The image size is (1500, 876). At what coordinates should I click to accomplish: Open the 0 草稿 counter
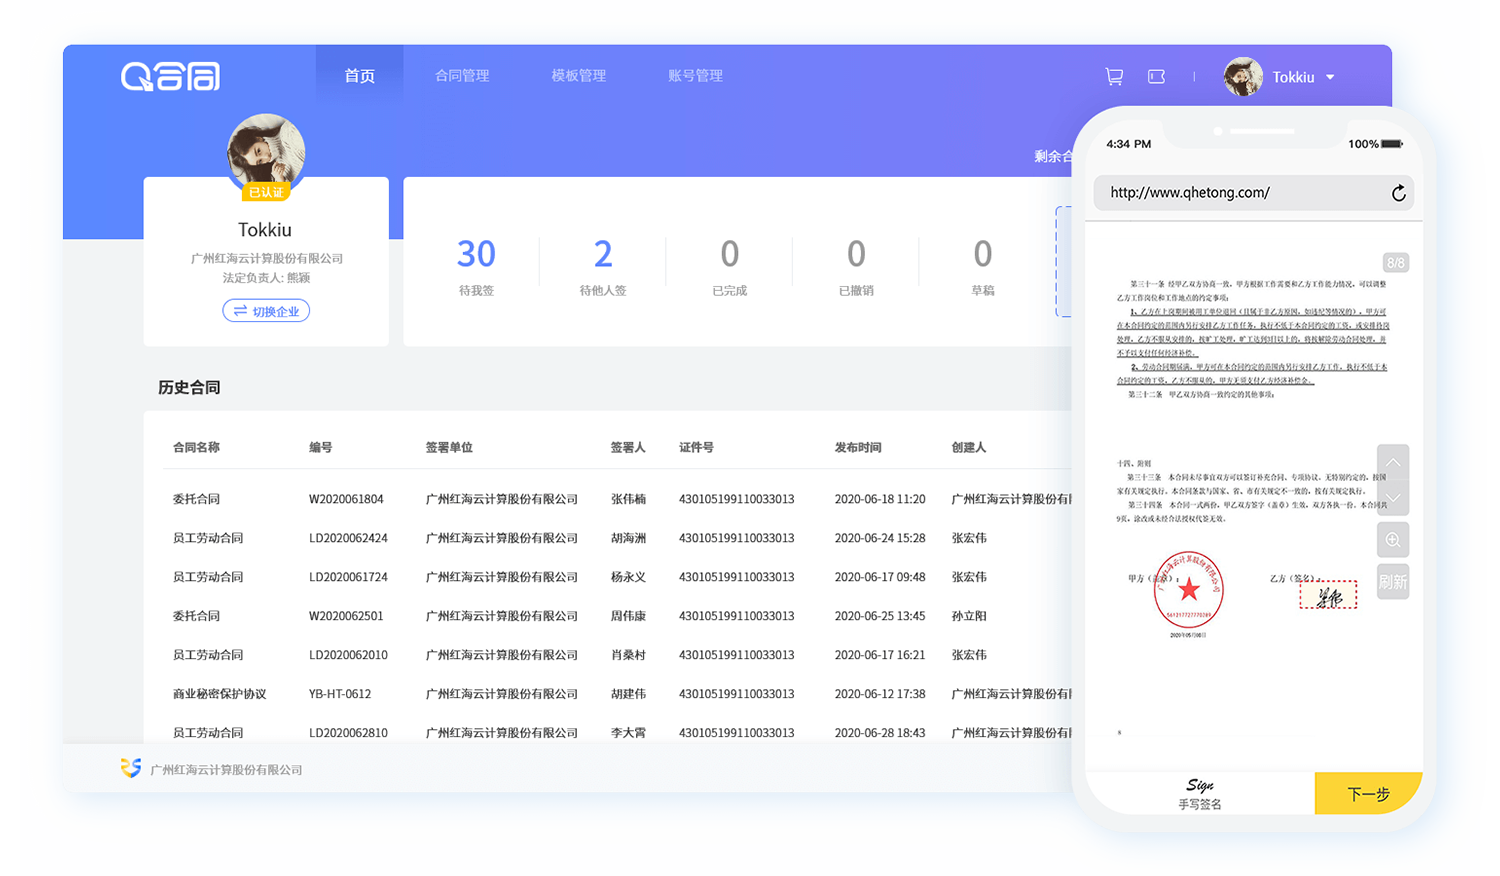983,266
